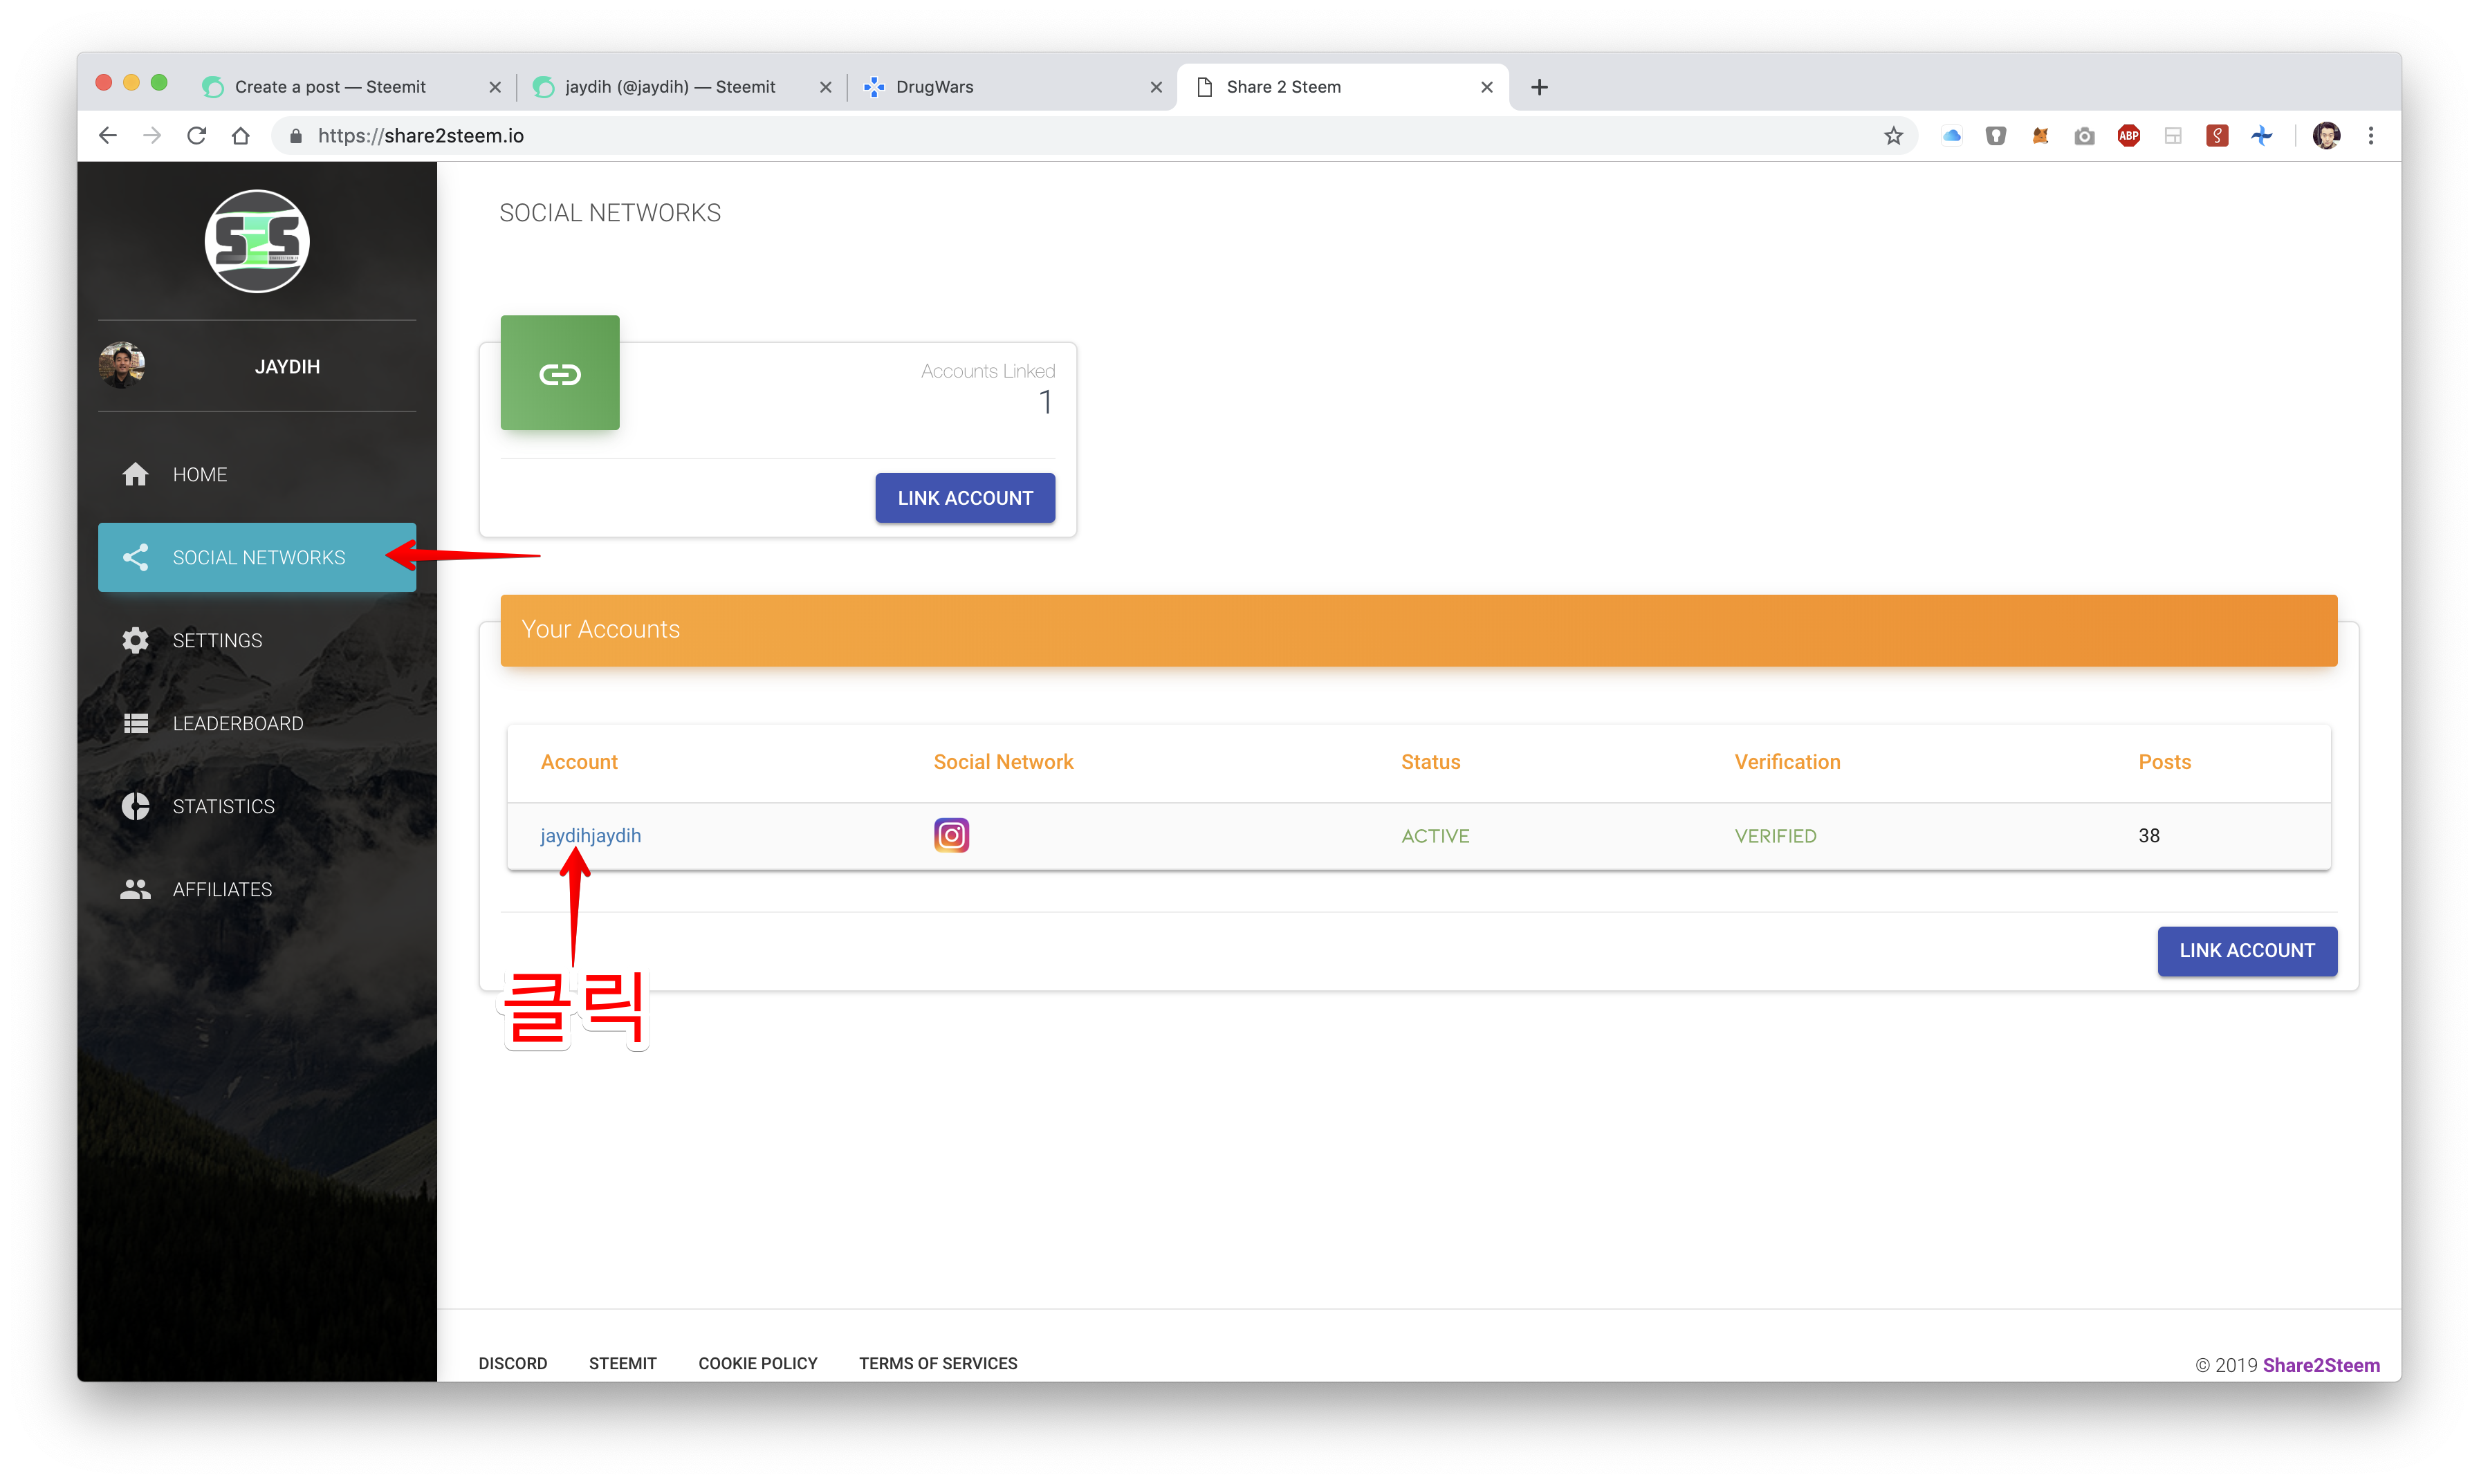Screen dimensions: 2479x1484
Task: Open LEADERBOARD in the sidebar
Action: tap(257, 723)
